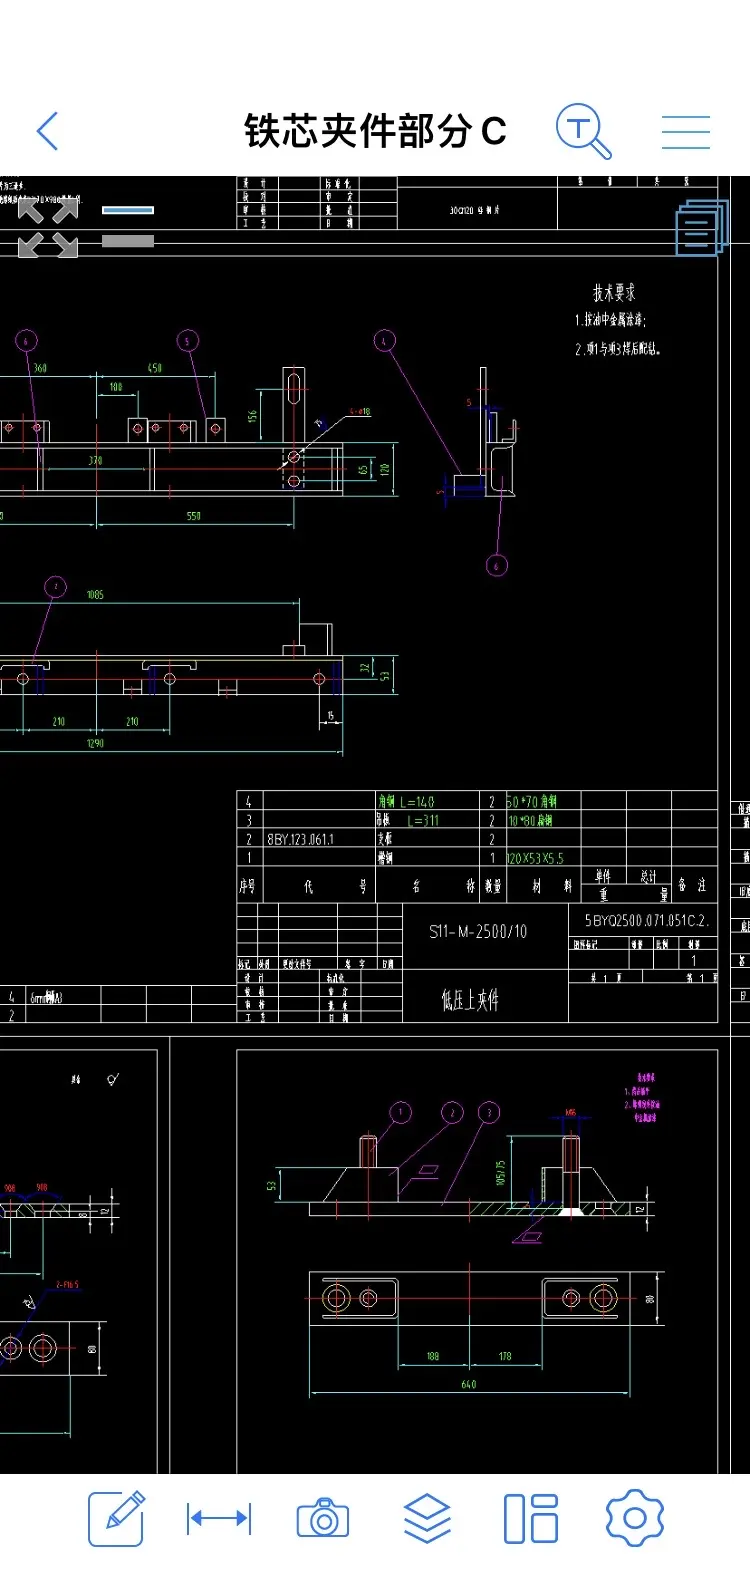750x1594 pixels.
Task: Select the S11-M-2500/10 title block text
Action: (x=478, y=931)
